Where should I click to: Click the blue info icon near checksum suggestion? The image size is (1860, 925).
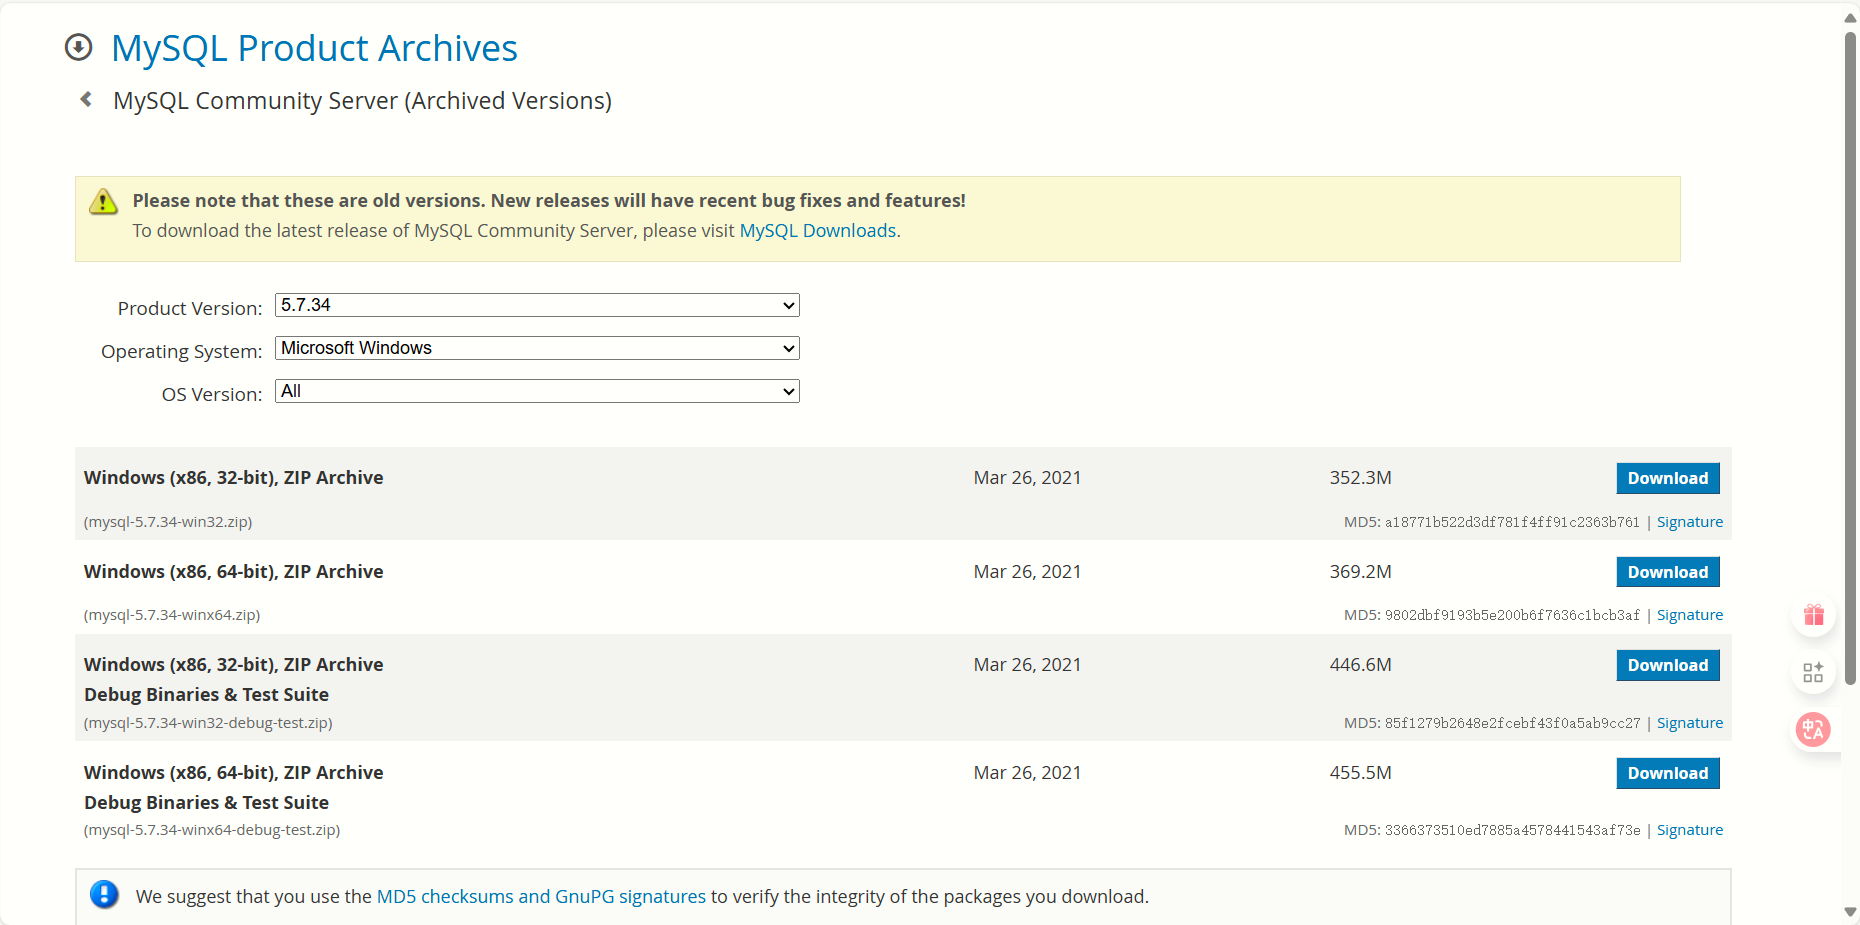coord(104,894)
